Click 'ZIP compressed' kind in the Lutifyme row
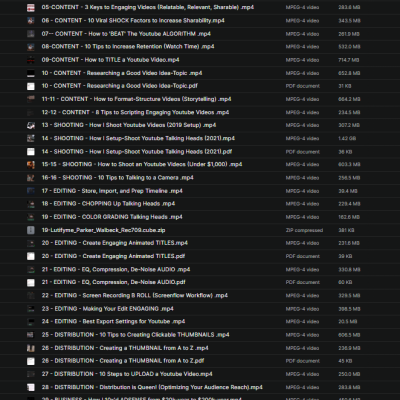Image resolution: width=400 pixels, height=400 pixels. [304, 230]
